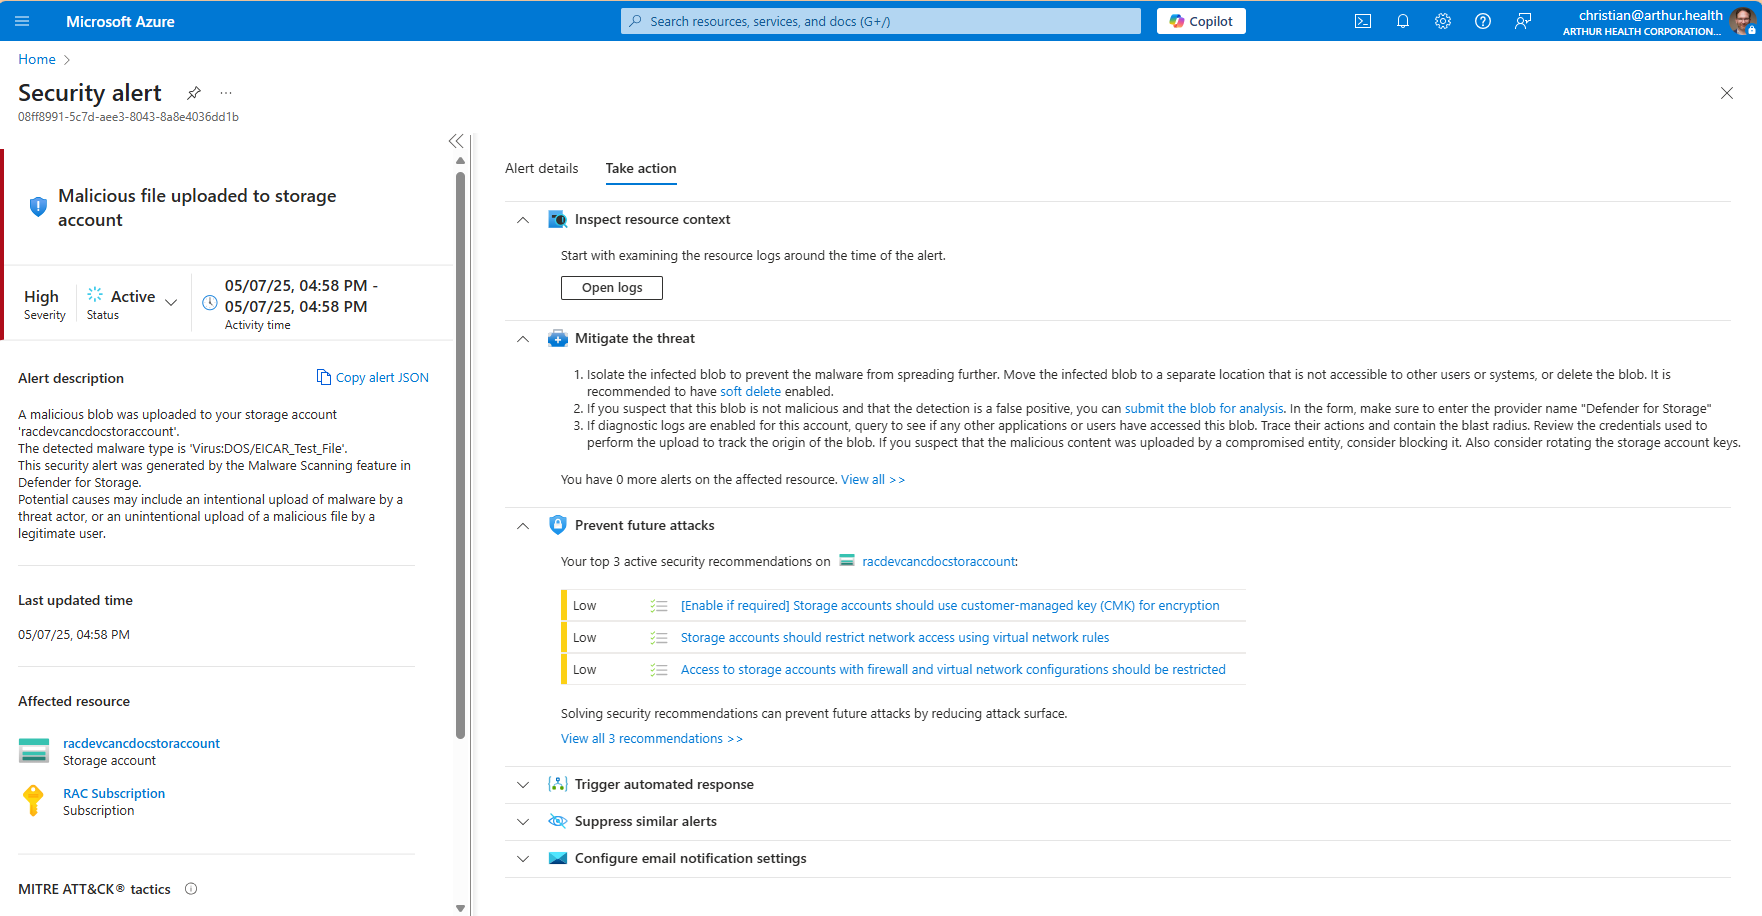The image size is (1762, 916).
Task: Open racdevcancdocstoraccount link in recommendations
Action: coord(938,562)
